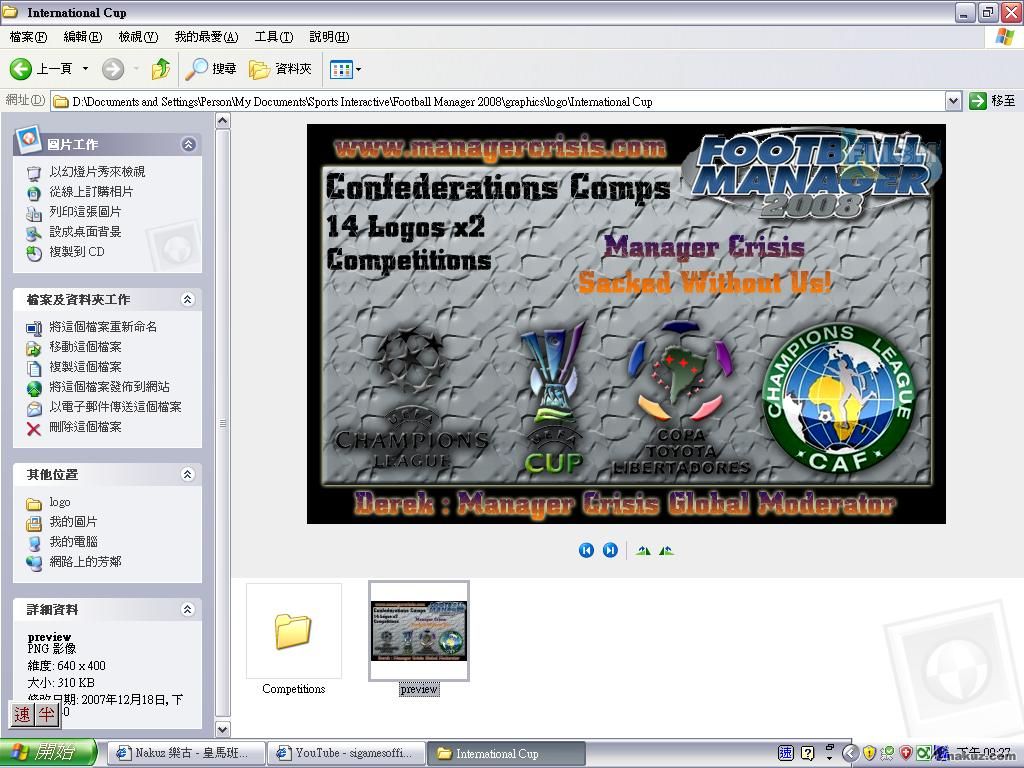The image size is (1024, 768).
Task: Collapse the 詳細資料 panel
Action: tap(187, 609)
